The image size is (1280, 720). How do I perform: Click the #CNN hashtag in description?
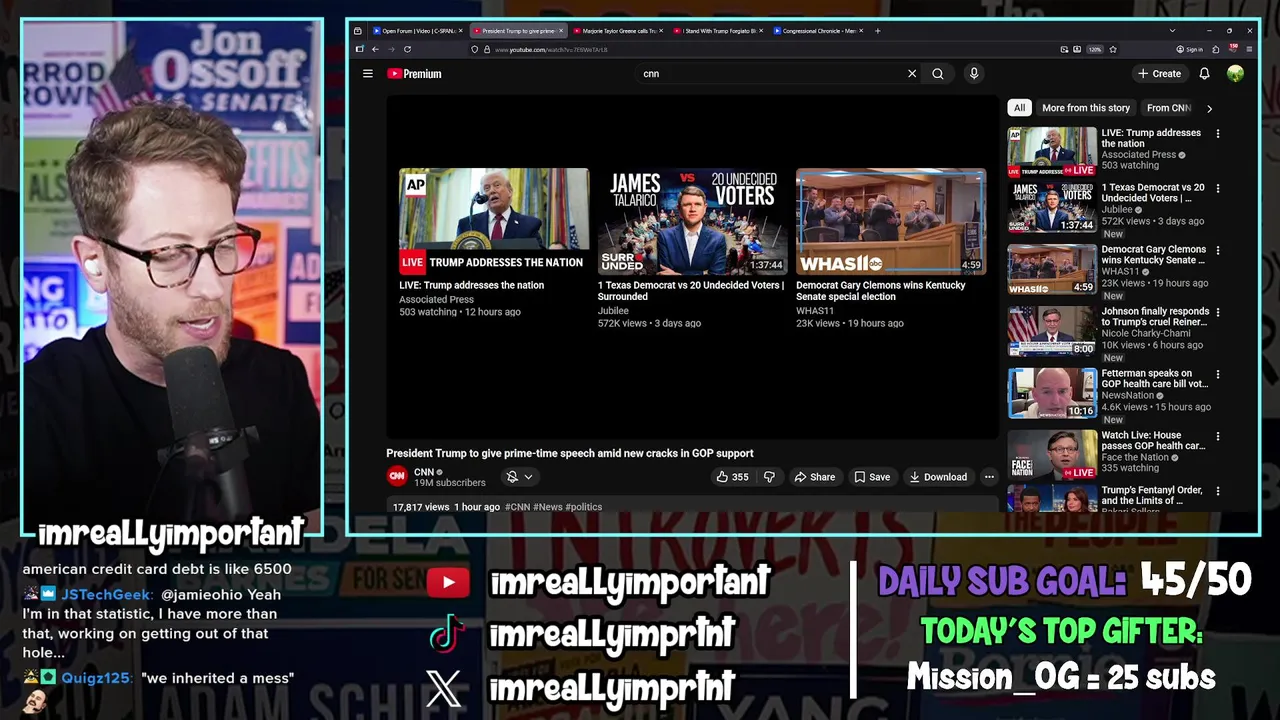pos(517,507)
